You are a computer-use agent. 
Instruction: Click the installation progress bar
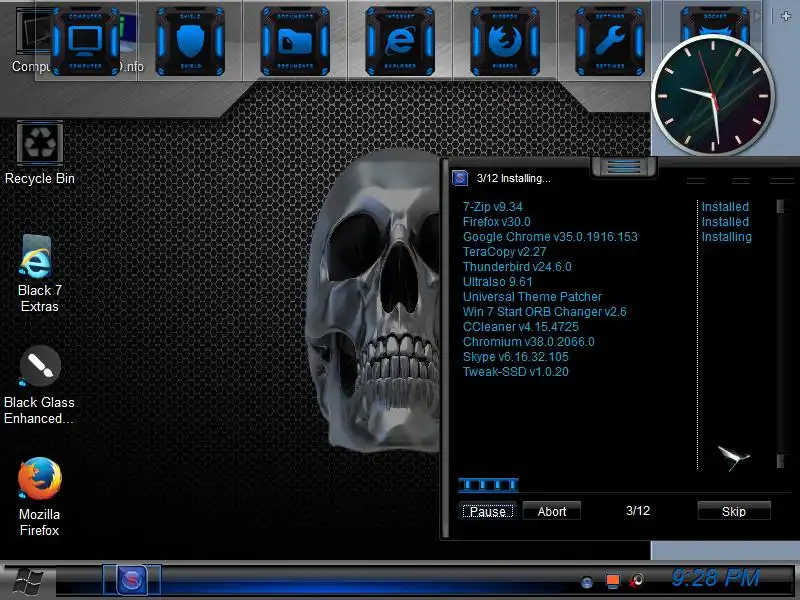[x=488, y=485]
